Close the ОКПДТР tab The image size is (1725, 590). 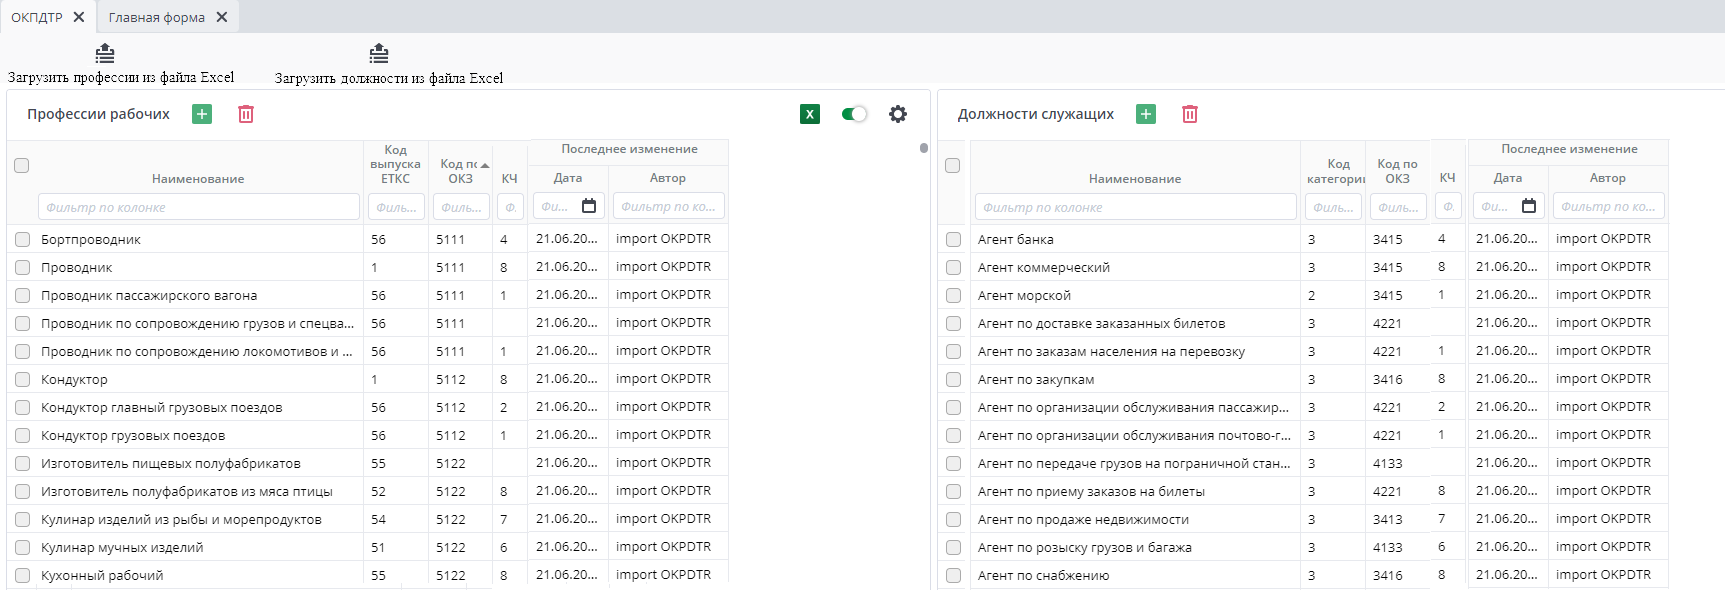pyautogui.click(x=79, y=17)
